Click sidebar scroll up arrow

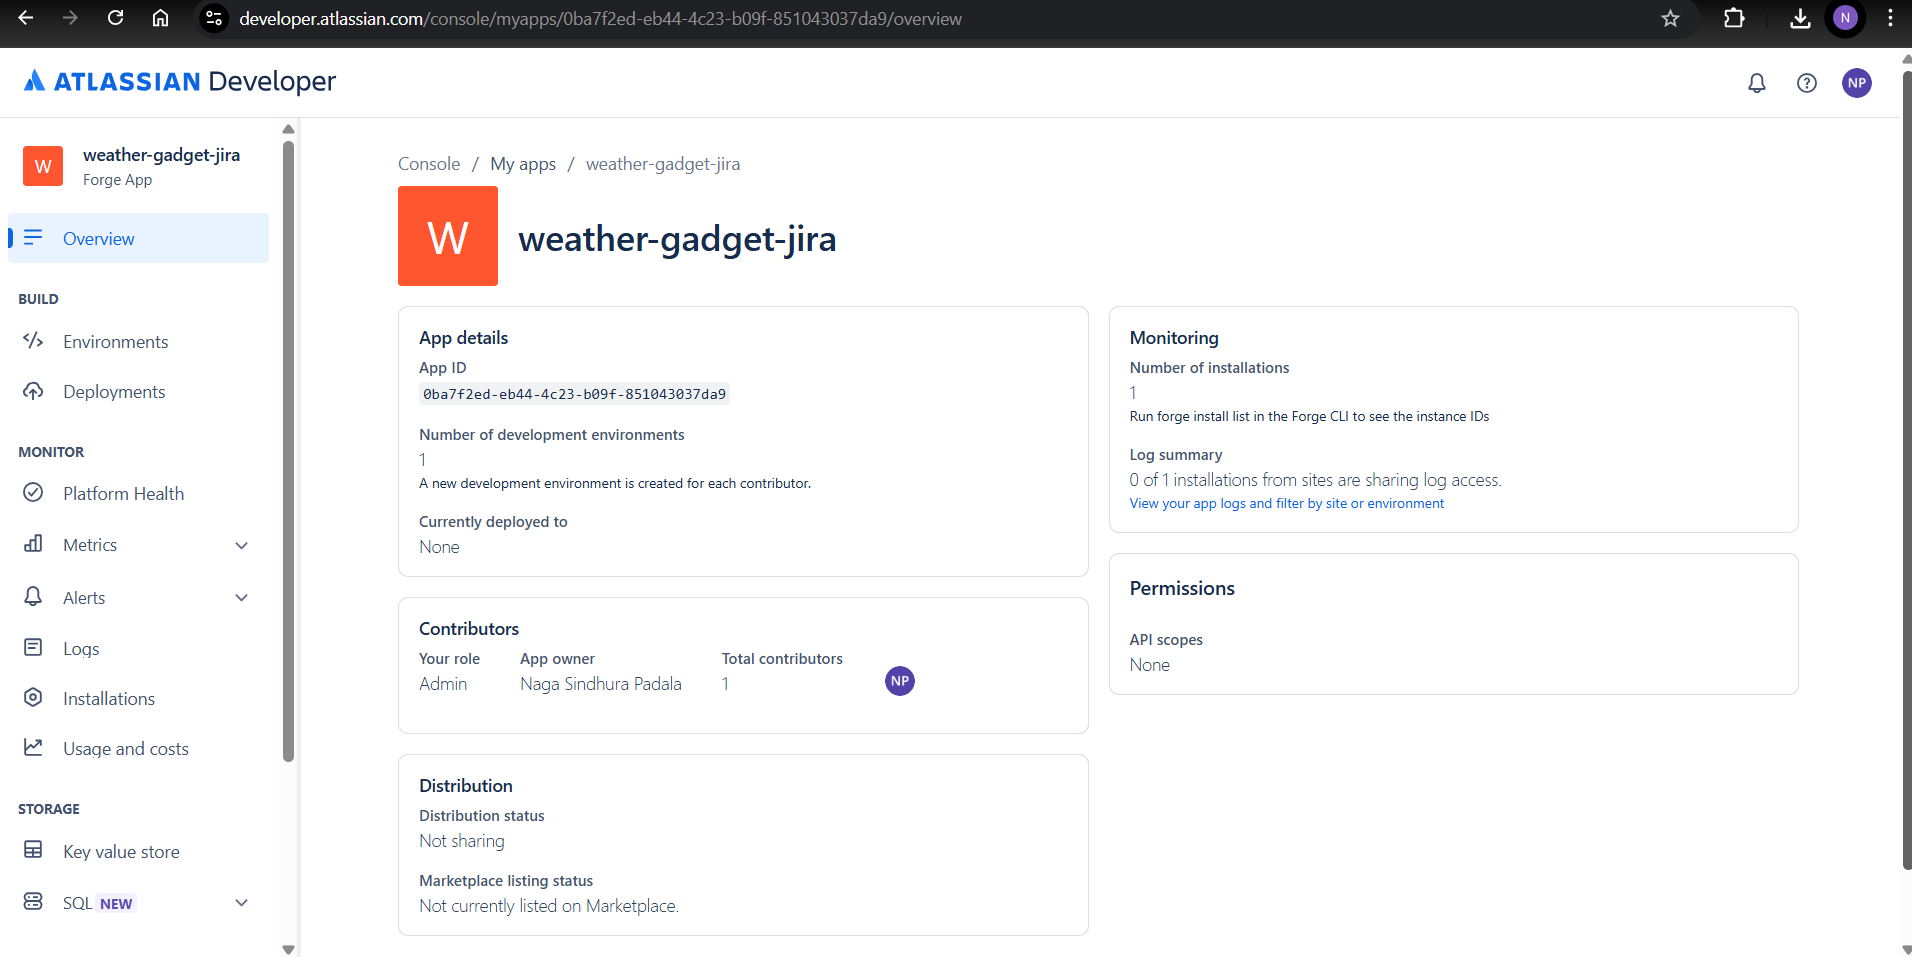tap(288, 128)
